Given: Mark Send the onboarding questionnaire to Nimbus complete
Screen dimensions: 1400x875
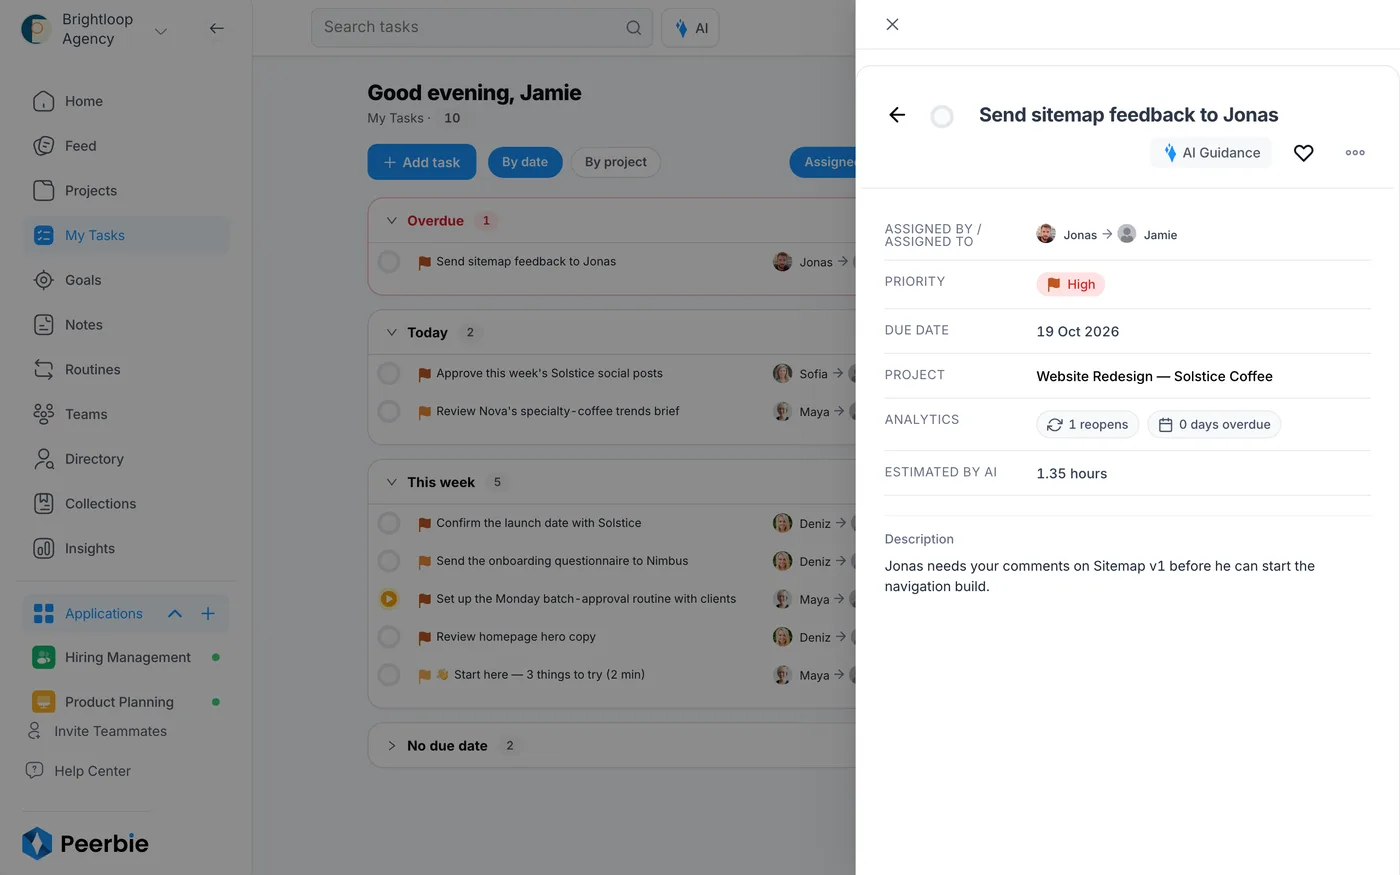Looking at the screenshot, I should pos(389,561).
